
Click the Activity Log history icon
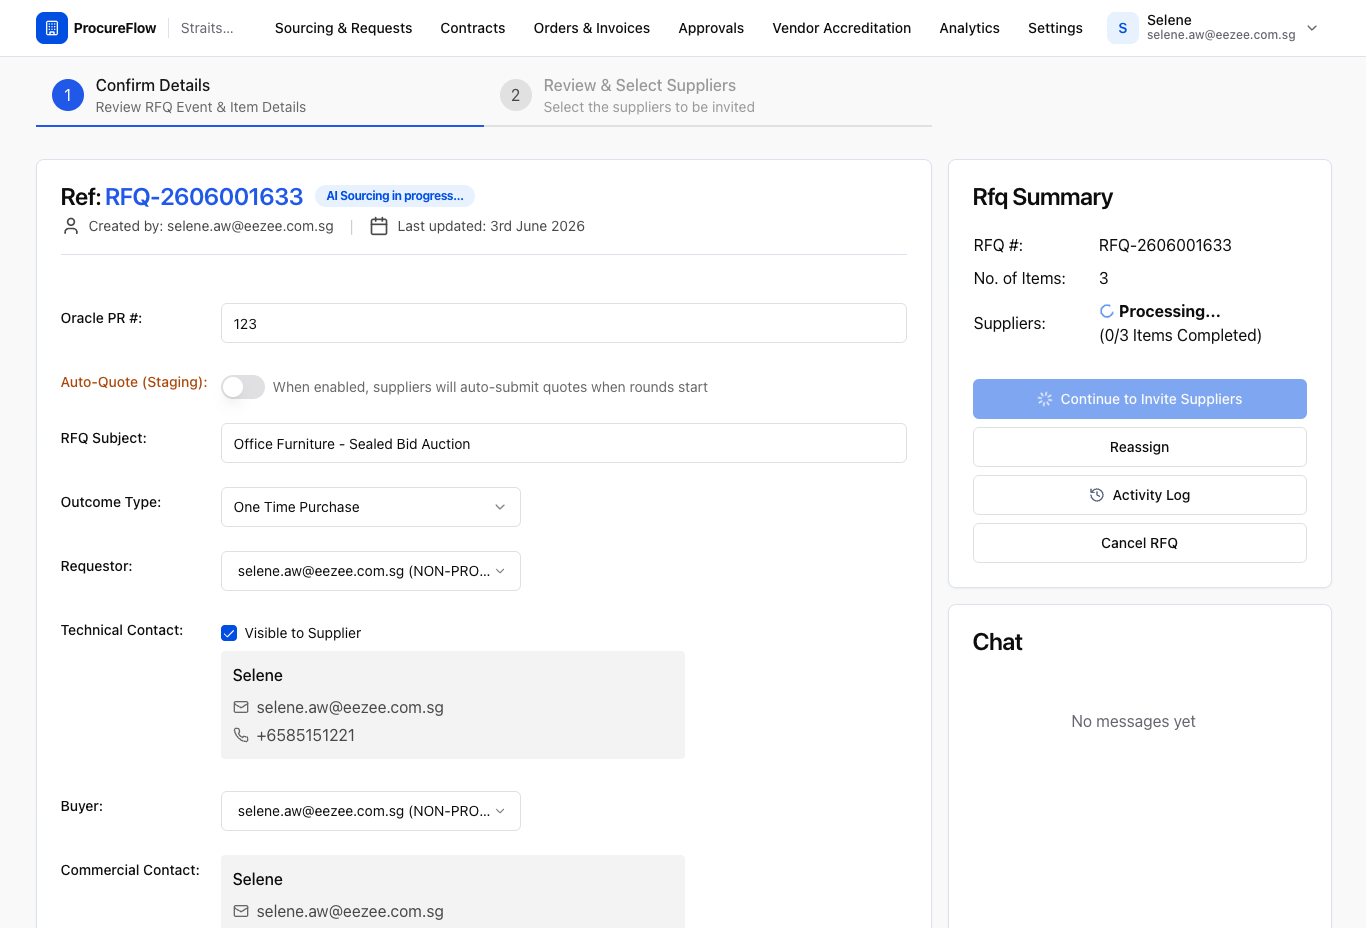(x=1097, y=495)
